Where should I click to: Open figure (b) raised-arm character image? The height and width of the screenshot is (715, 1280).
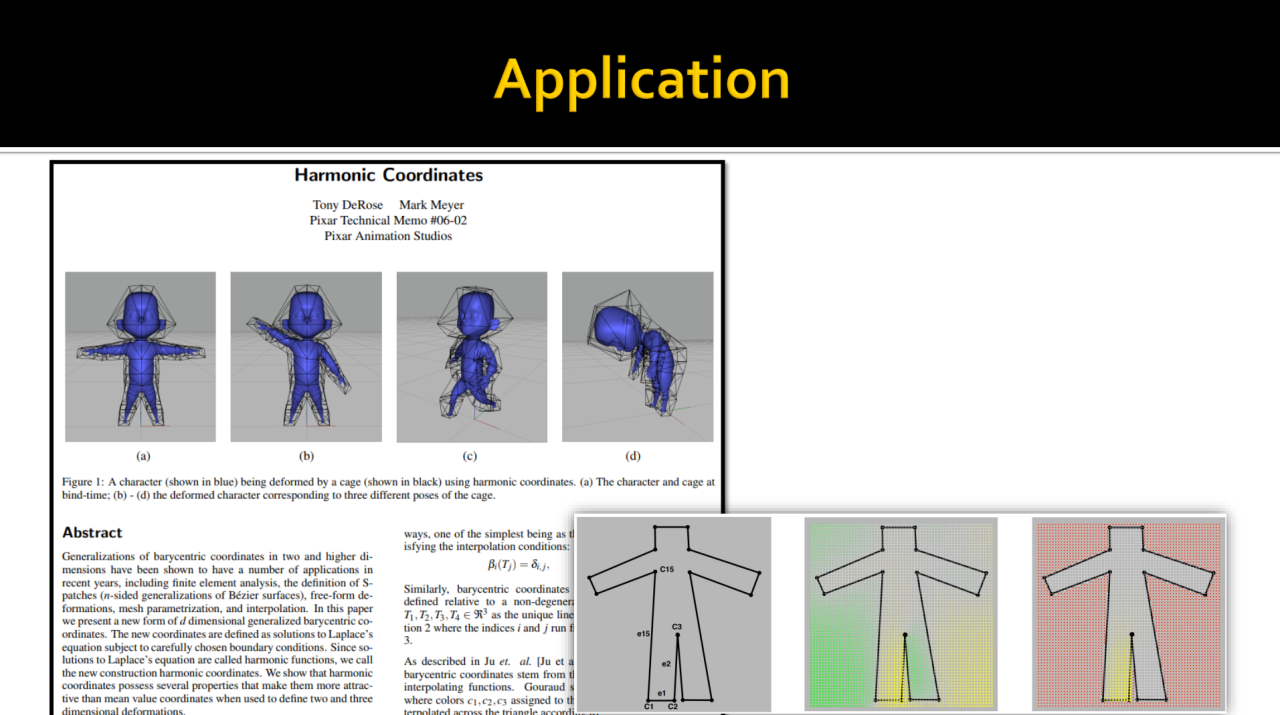pos(306,356)
